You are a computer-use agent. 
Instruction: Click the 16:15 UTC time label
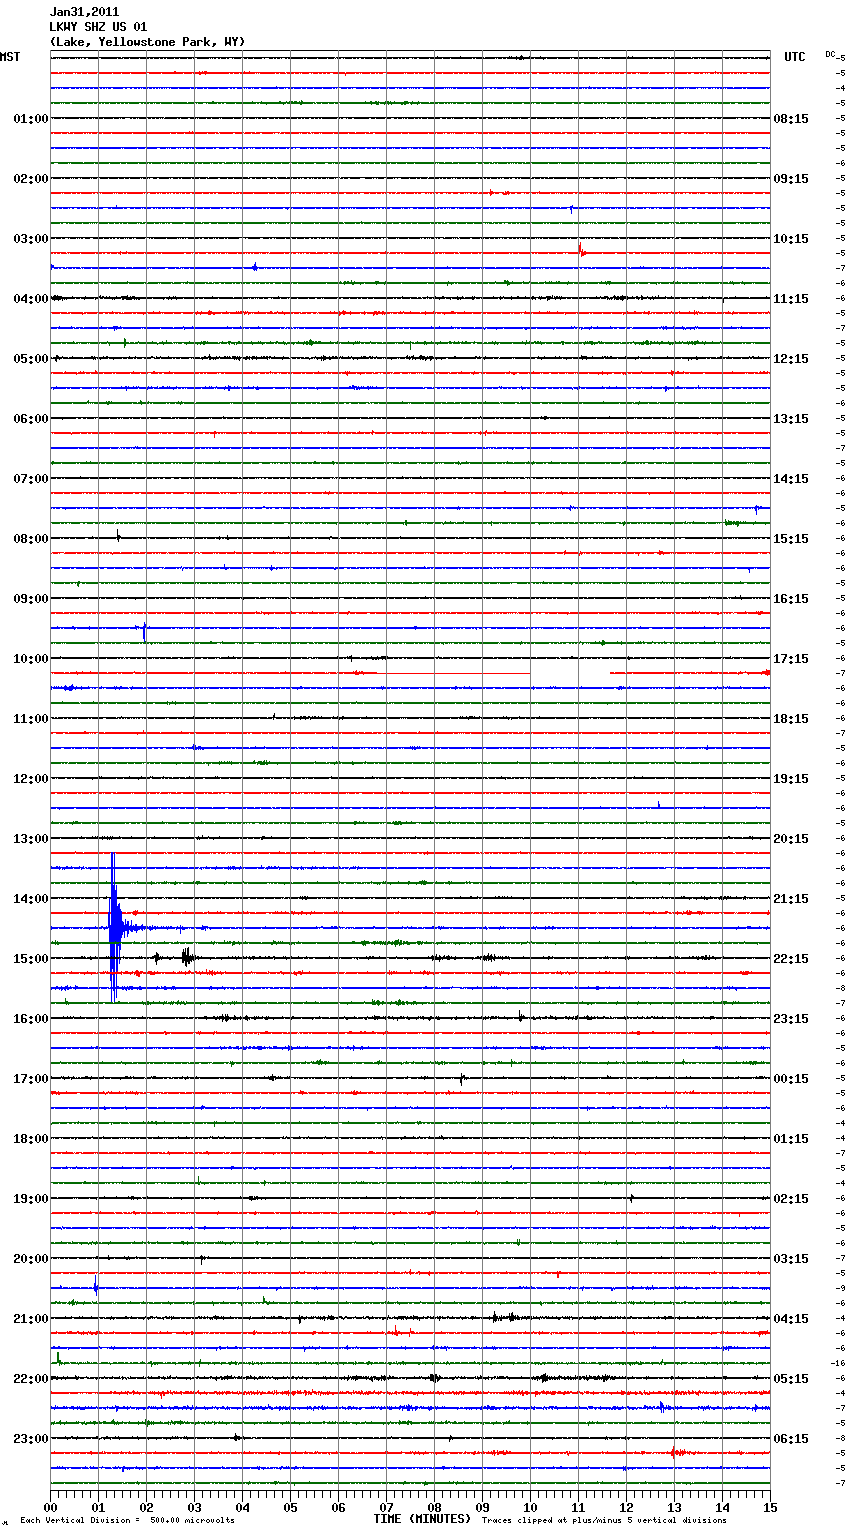791,599
